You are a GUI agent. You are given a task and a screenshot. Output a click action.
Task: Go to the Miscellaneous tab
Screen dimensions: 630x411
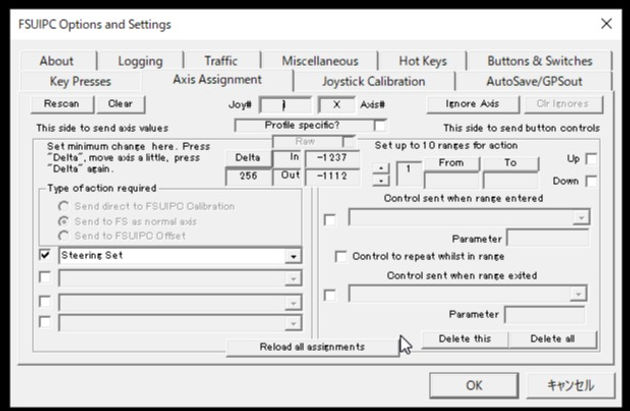coord(320,61)
